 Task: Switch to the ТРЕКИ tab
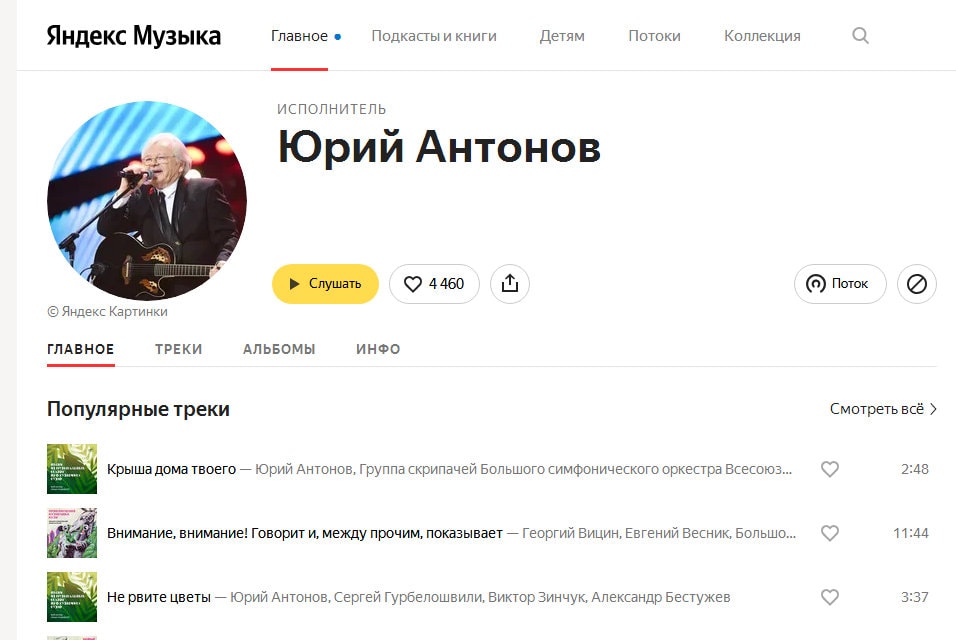tap(178, 349)
